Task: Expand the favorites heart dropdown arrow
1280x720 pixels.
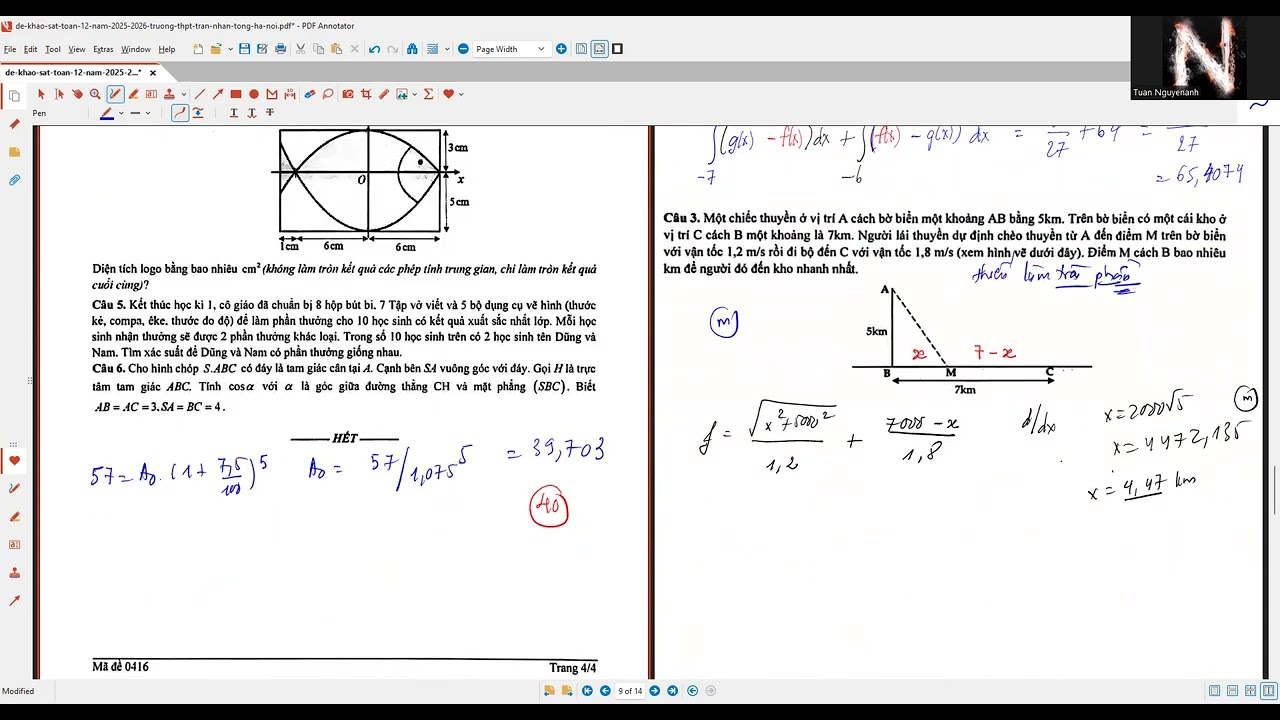Action: [x=461, y=94]
